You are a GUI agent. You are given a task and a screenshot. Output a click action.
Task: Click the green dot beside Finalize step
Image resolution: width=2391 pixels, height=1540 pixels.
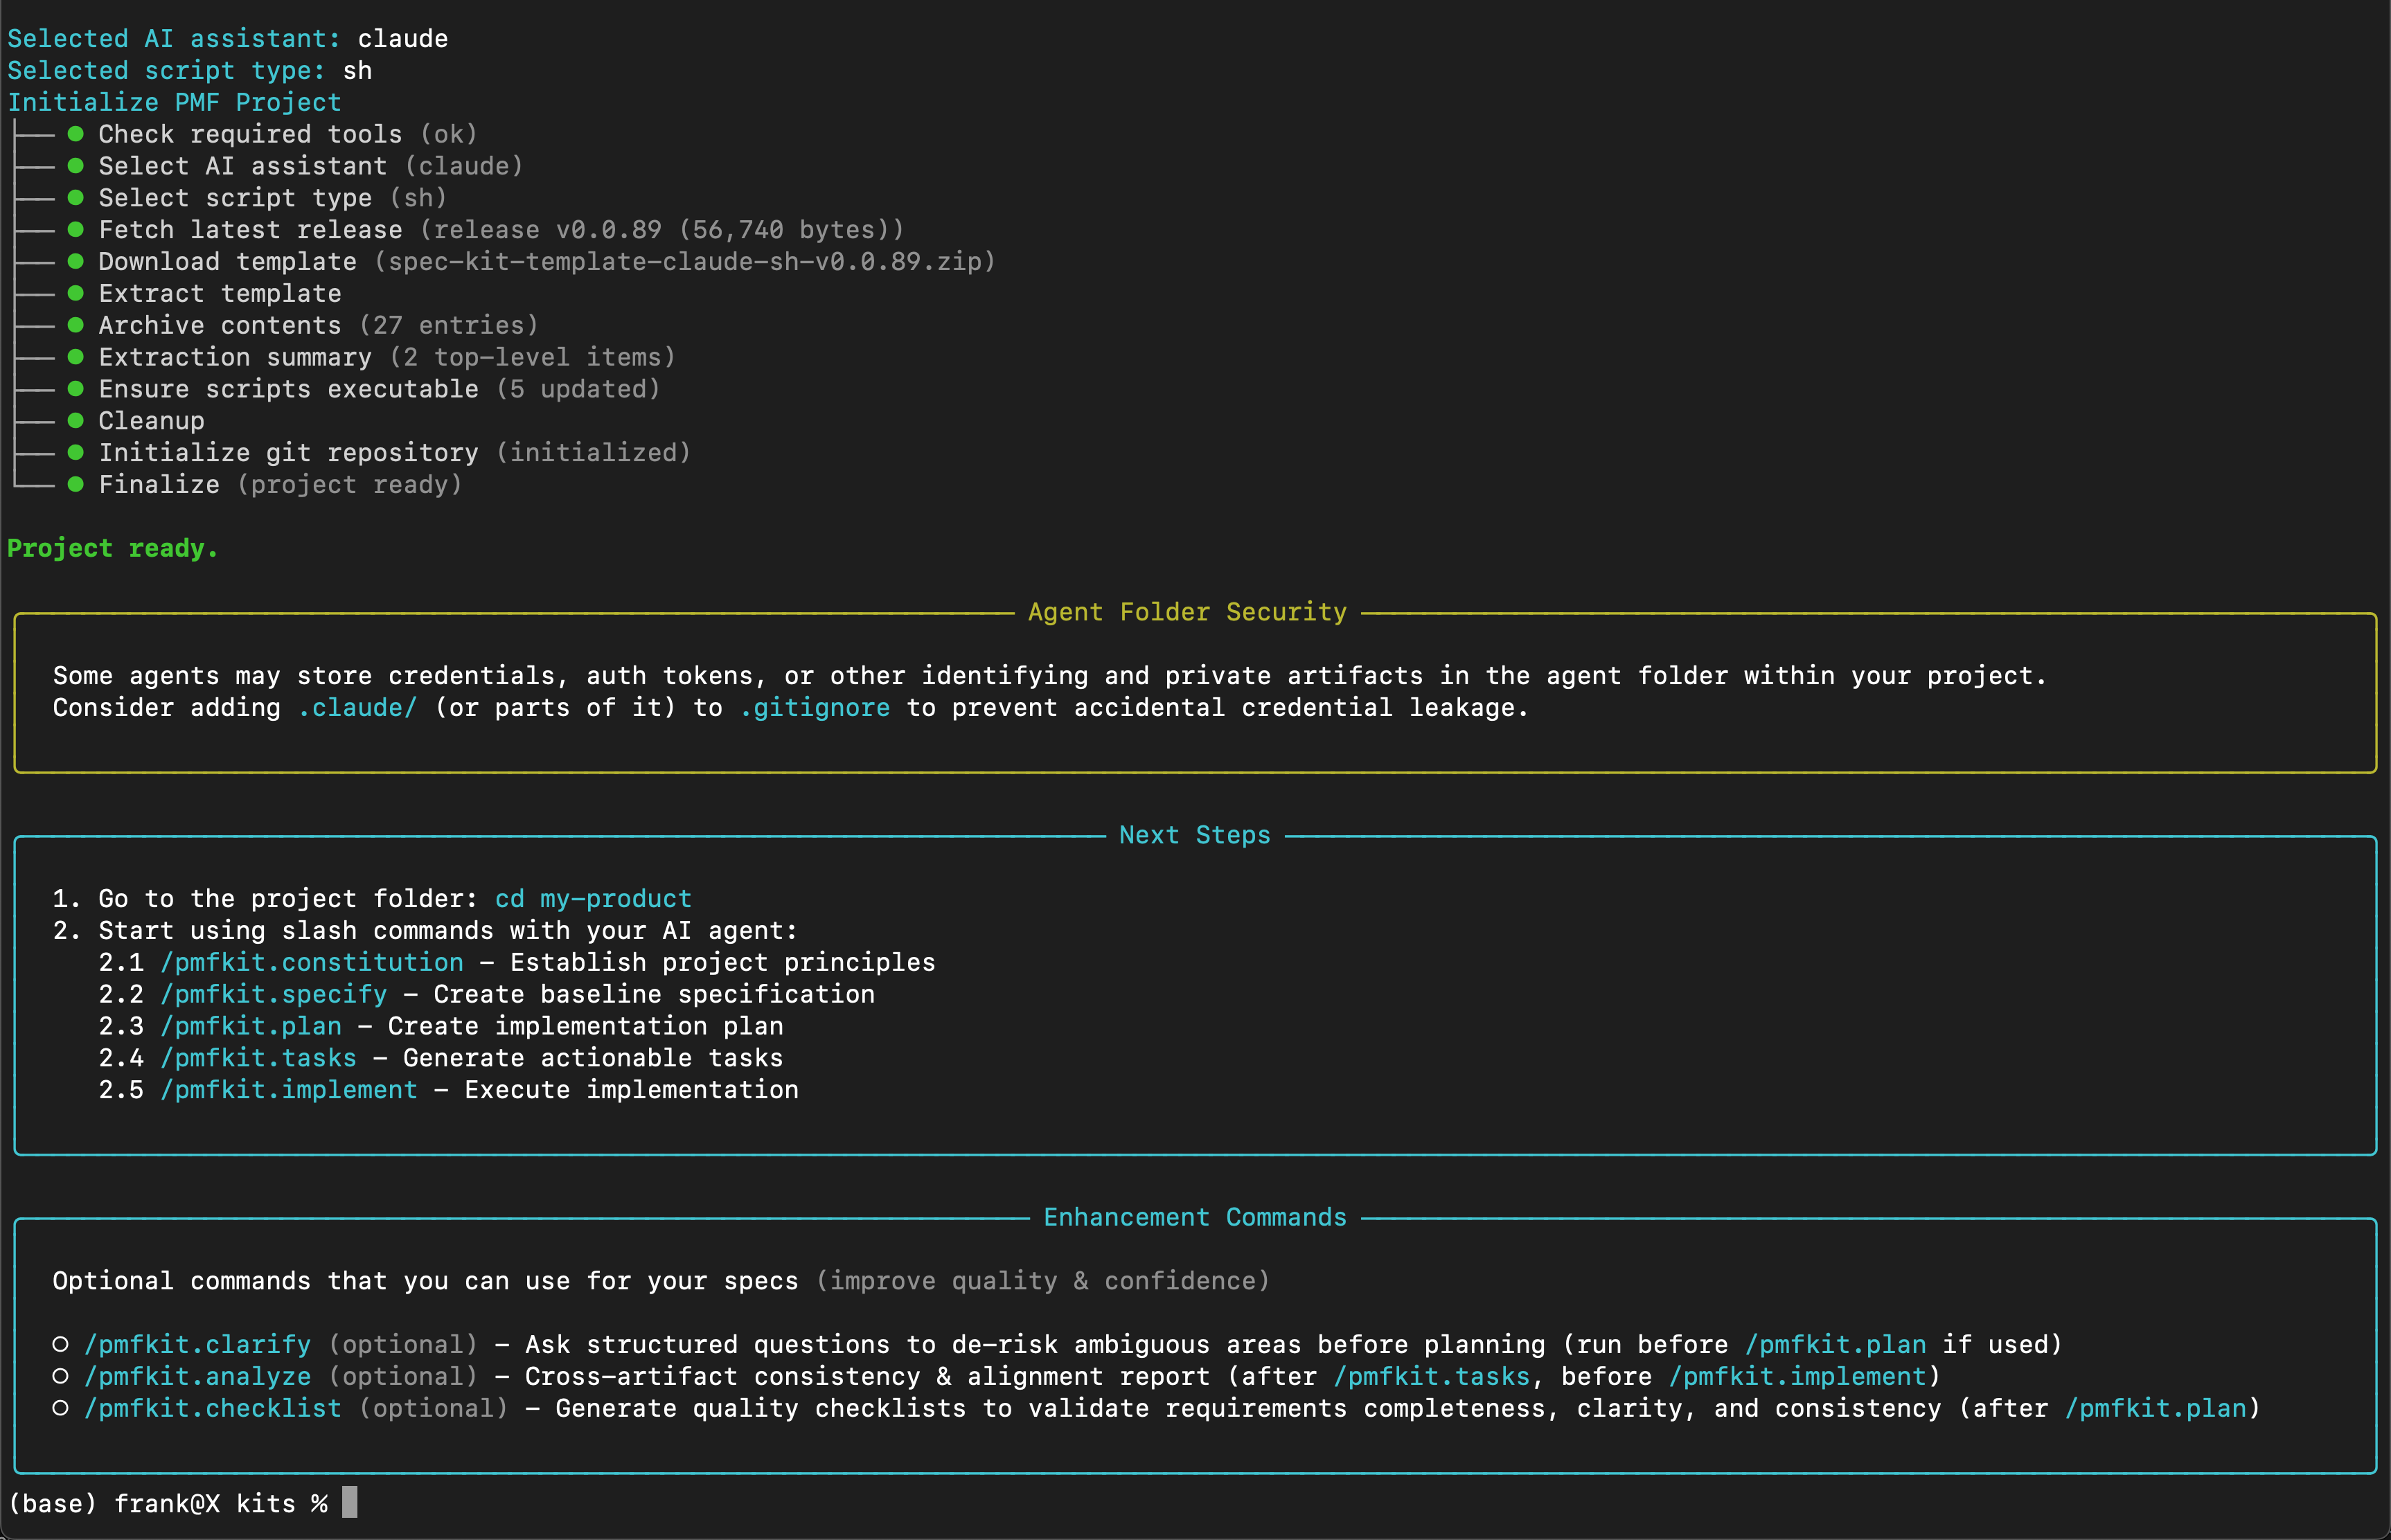click(x=76, y=484)
